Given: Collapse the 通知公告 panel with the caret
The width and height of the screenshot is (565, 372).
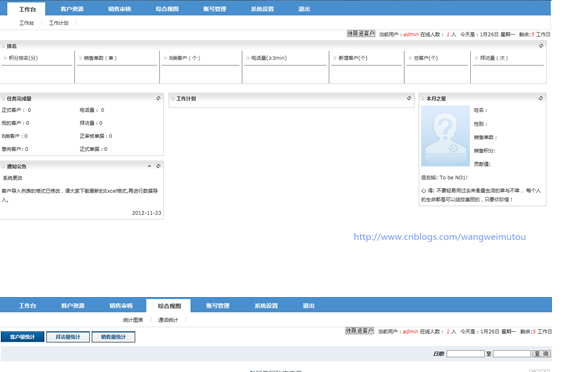Looking at the screenshot, I should click(149, 166).
